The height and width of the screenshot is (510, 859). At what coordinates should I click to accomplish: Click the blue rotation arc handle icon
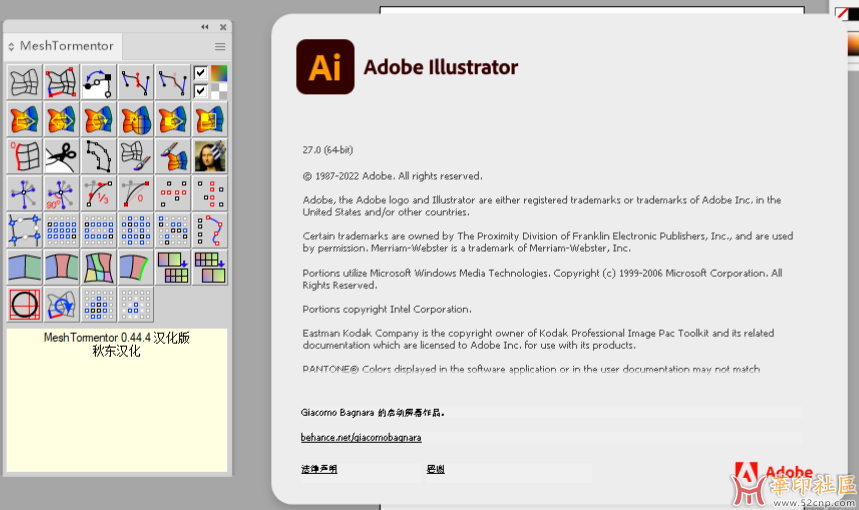[x=99, y=82]
